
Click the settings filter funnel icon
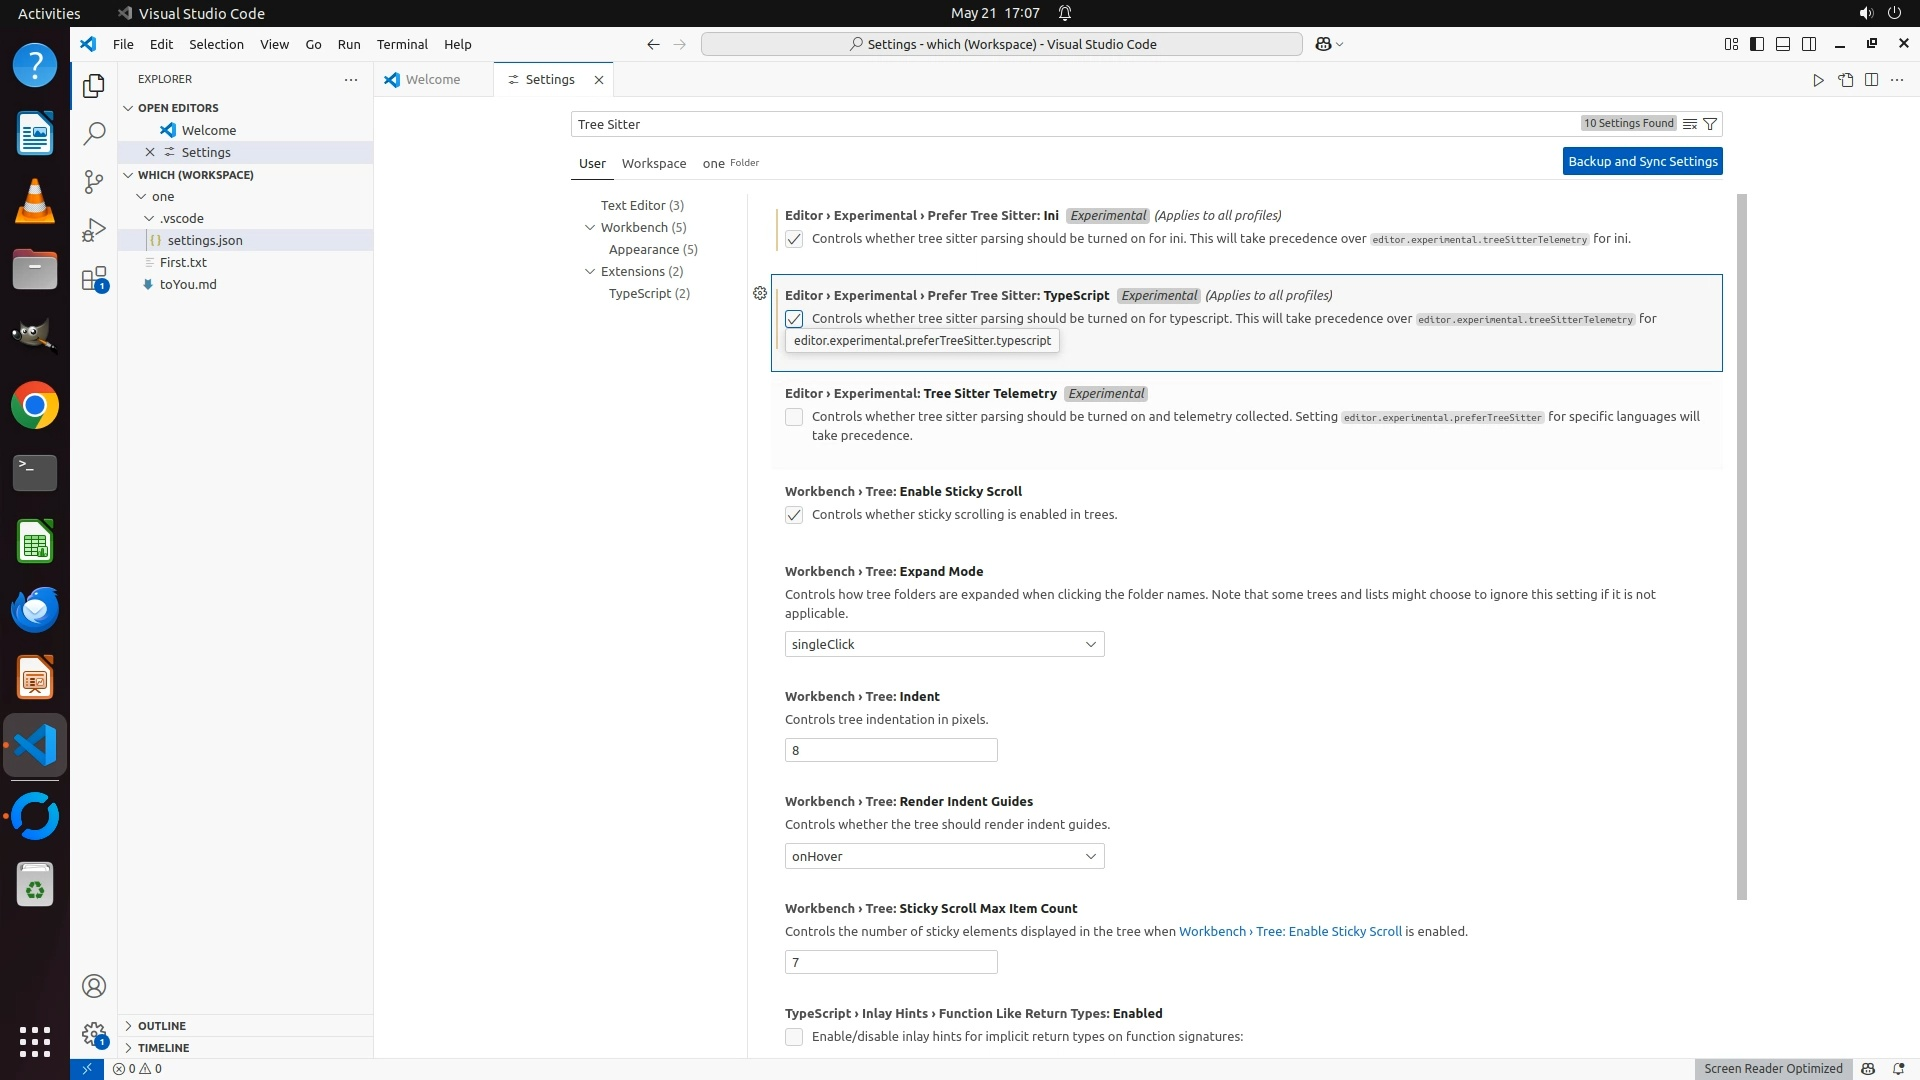[x=1710, y=124]
